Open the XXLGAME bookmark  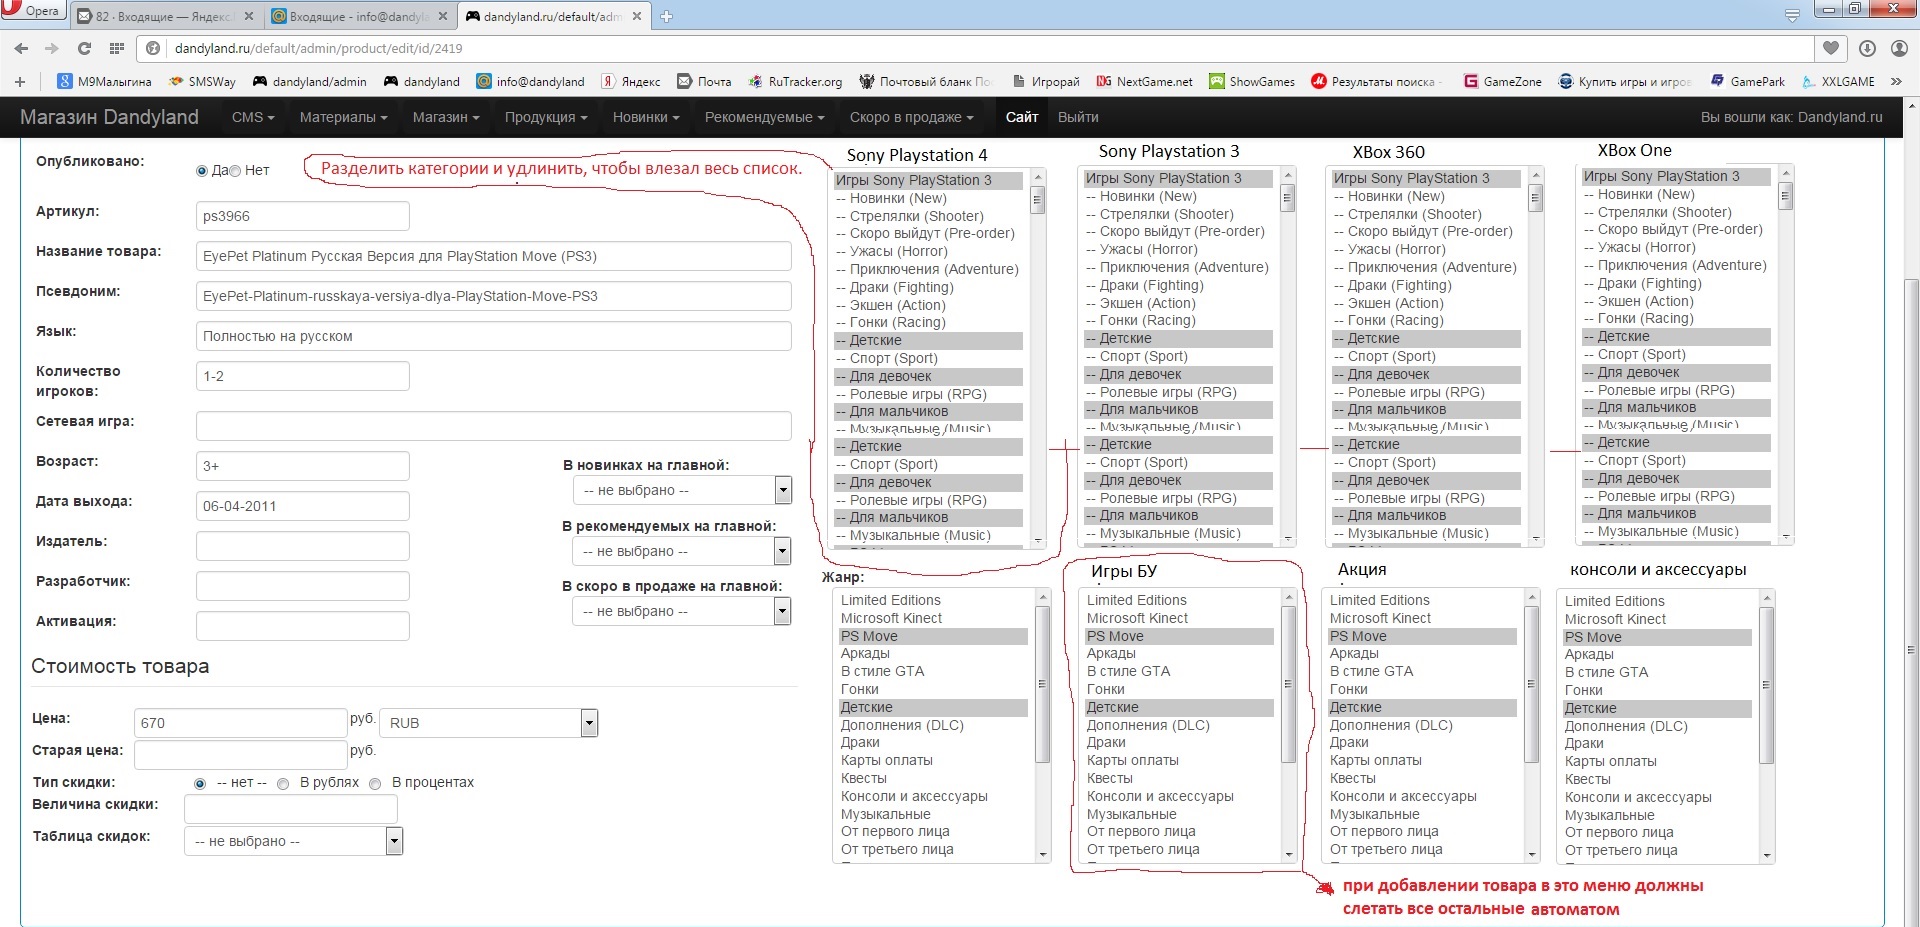click(1838, 81)
